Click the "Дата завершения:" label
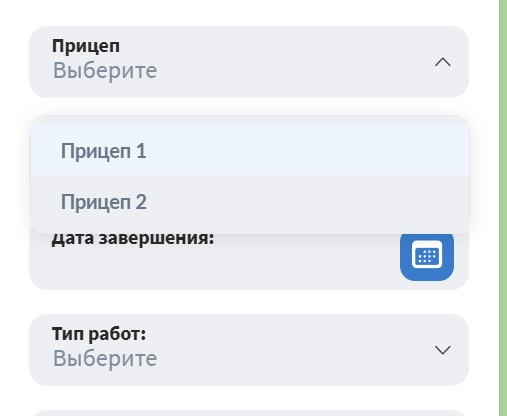Screen dimensions: 507x416 133,239
